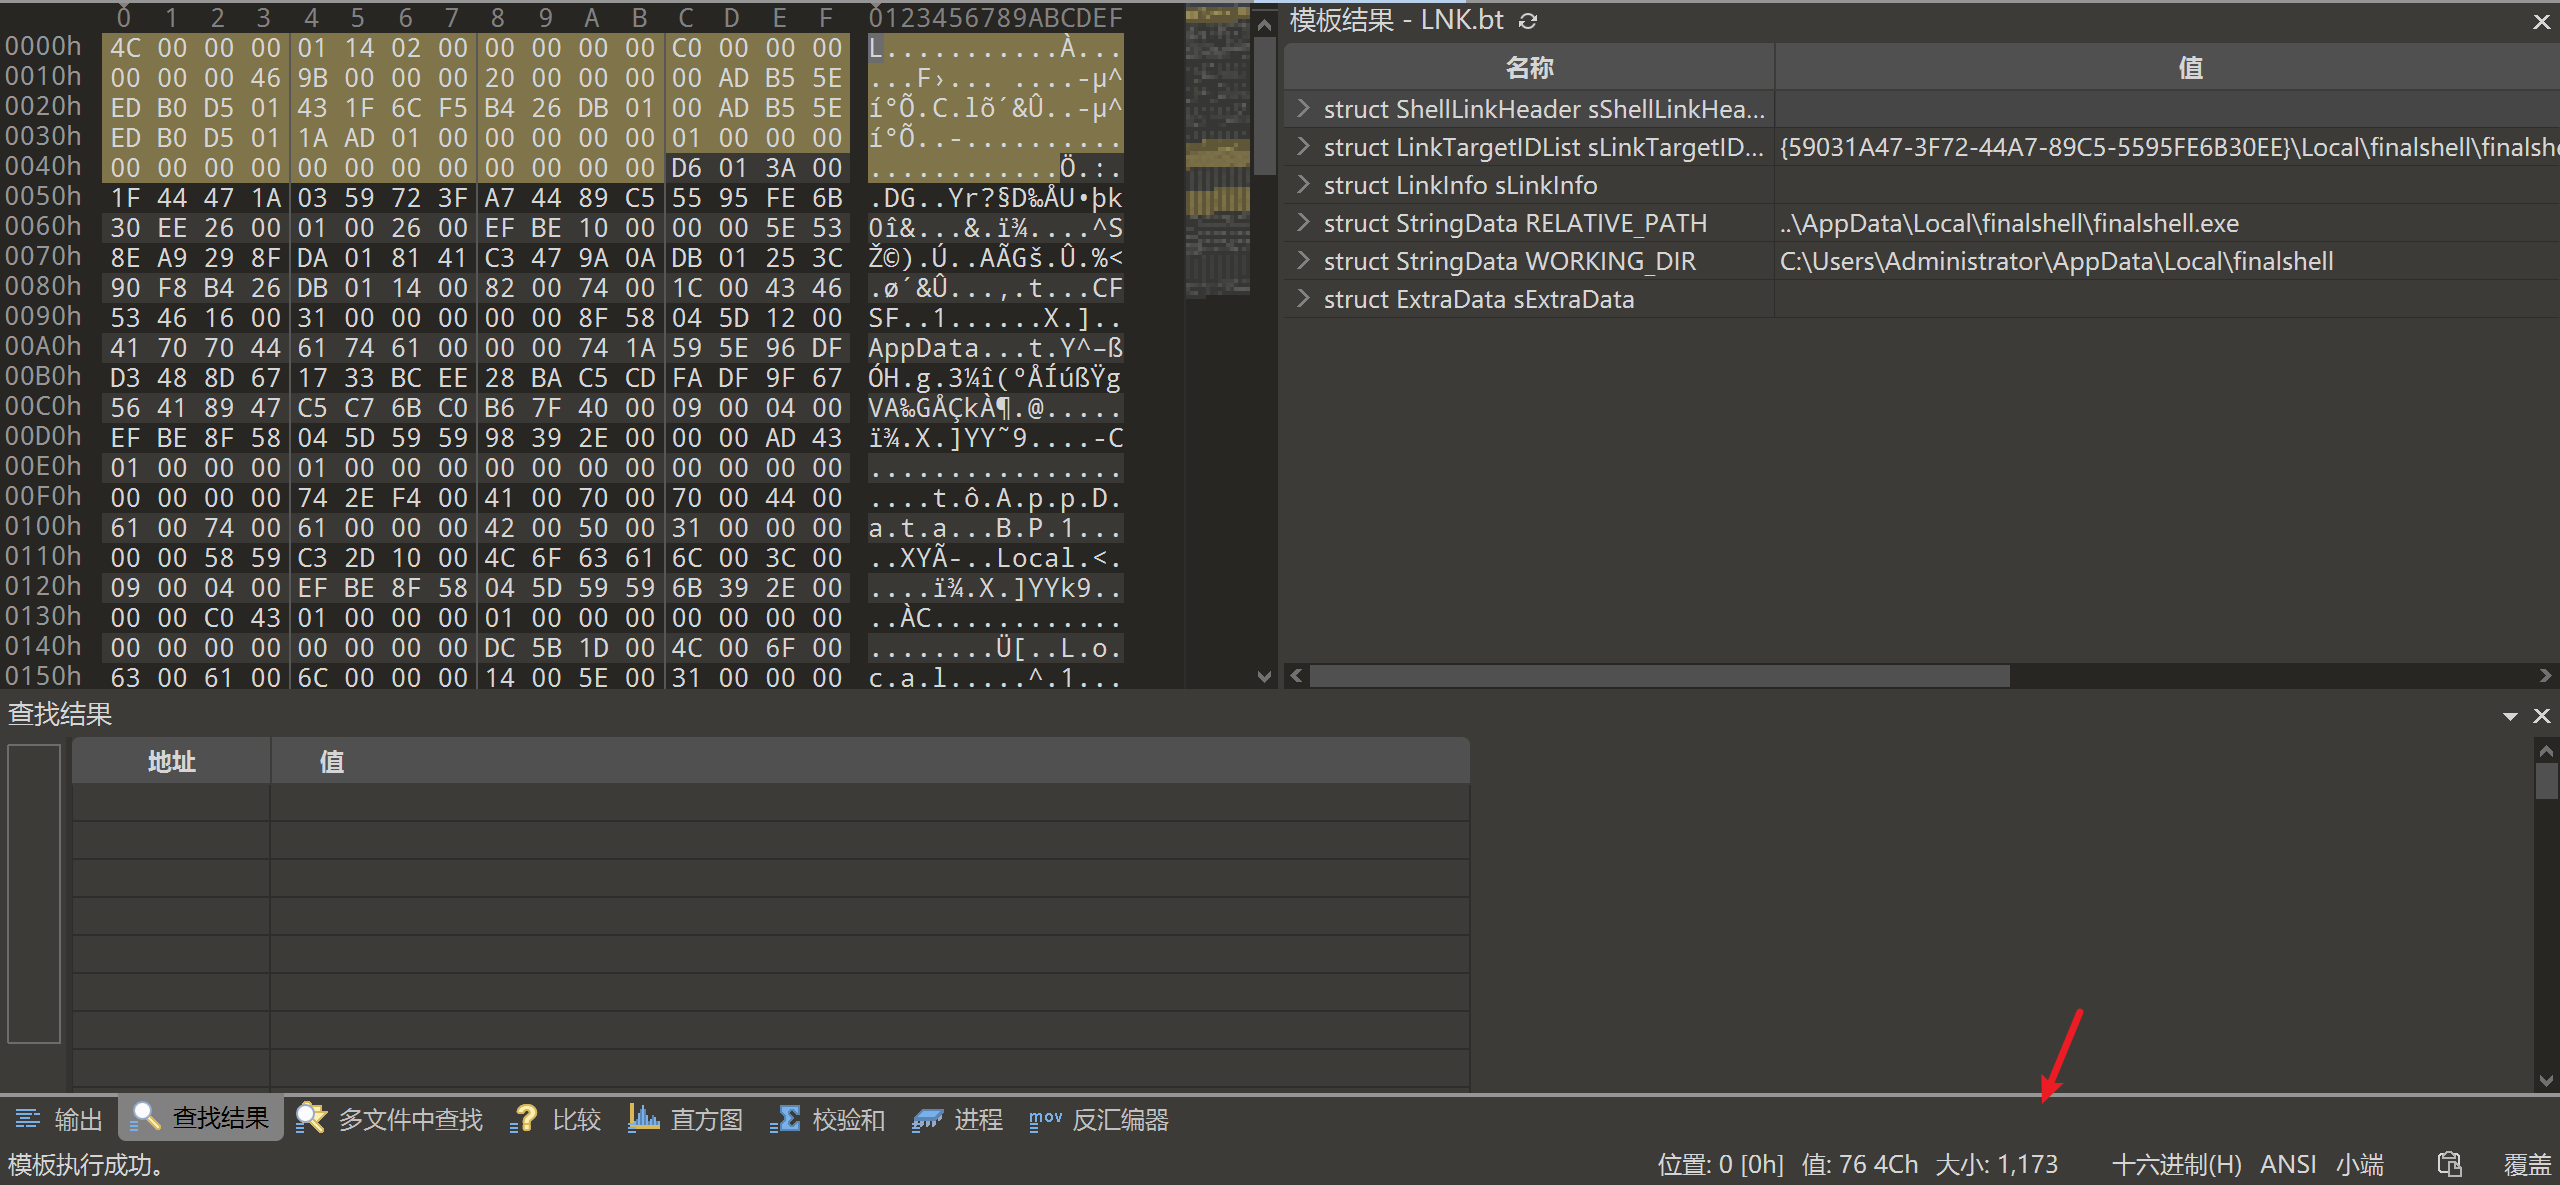The image size is (2560, 1185).
Task: Toggle the overwrite mode indicator in status bar
Action: (2526, 1164)
